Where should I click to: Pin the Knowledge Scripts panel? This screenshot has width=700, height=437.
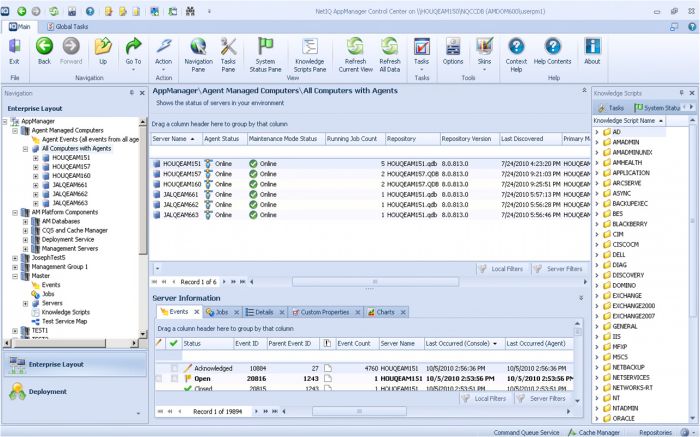click(682, 93)
